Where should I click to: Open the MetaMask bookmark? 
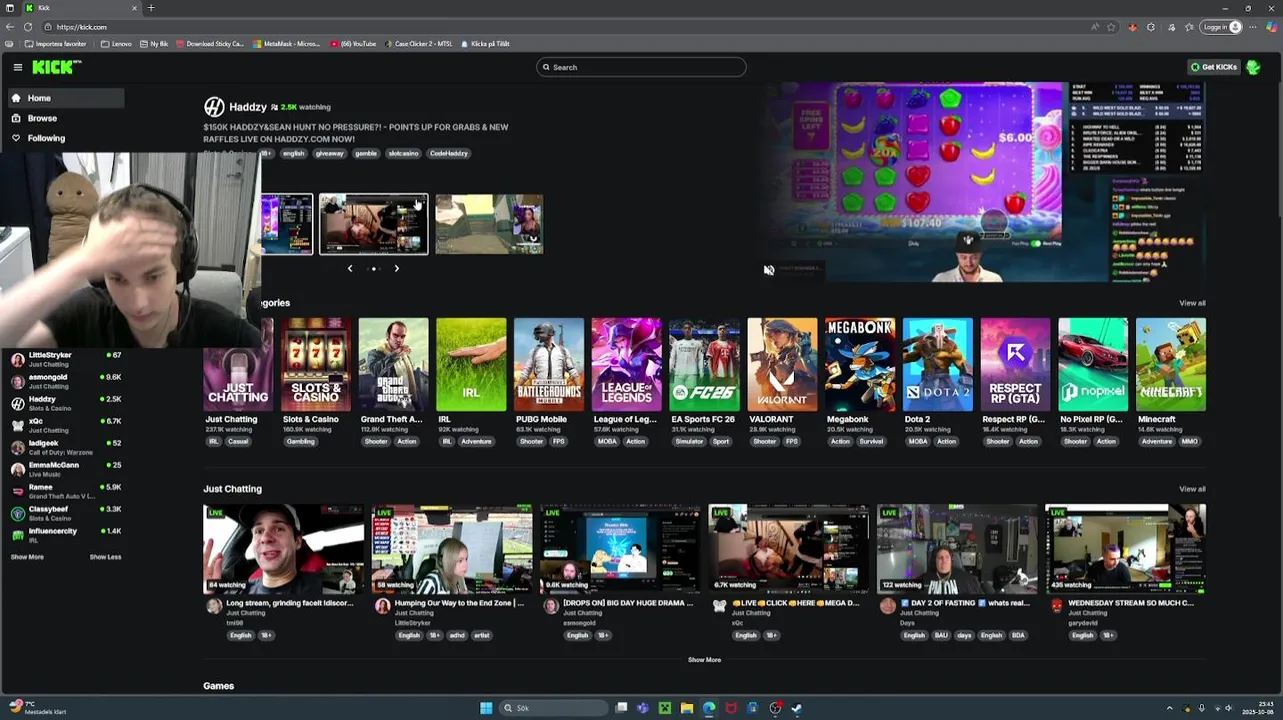pyautogui.click(x=286, y=44)
